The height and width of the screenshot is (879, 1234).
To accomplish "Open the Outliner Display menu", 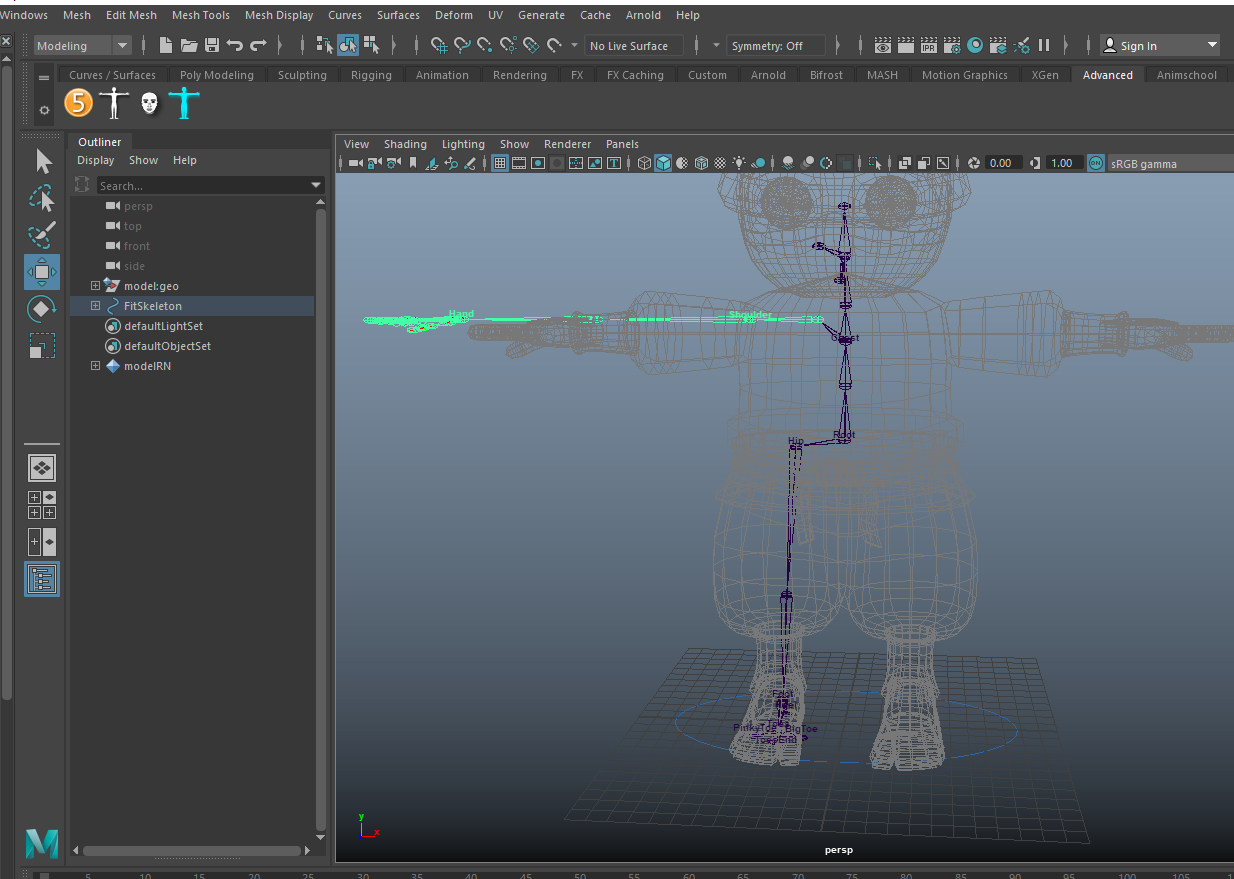I will click(96, 160).
